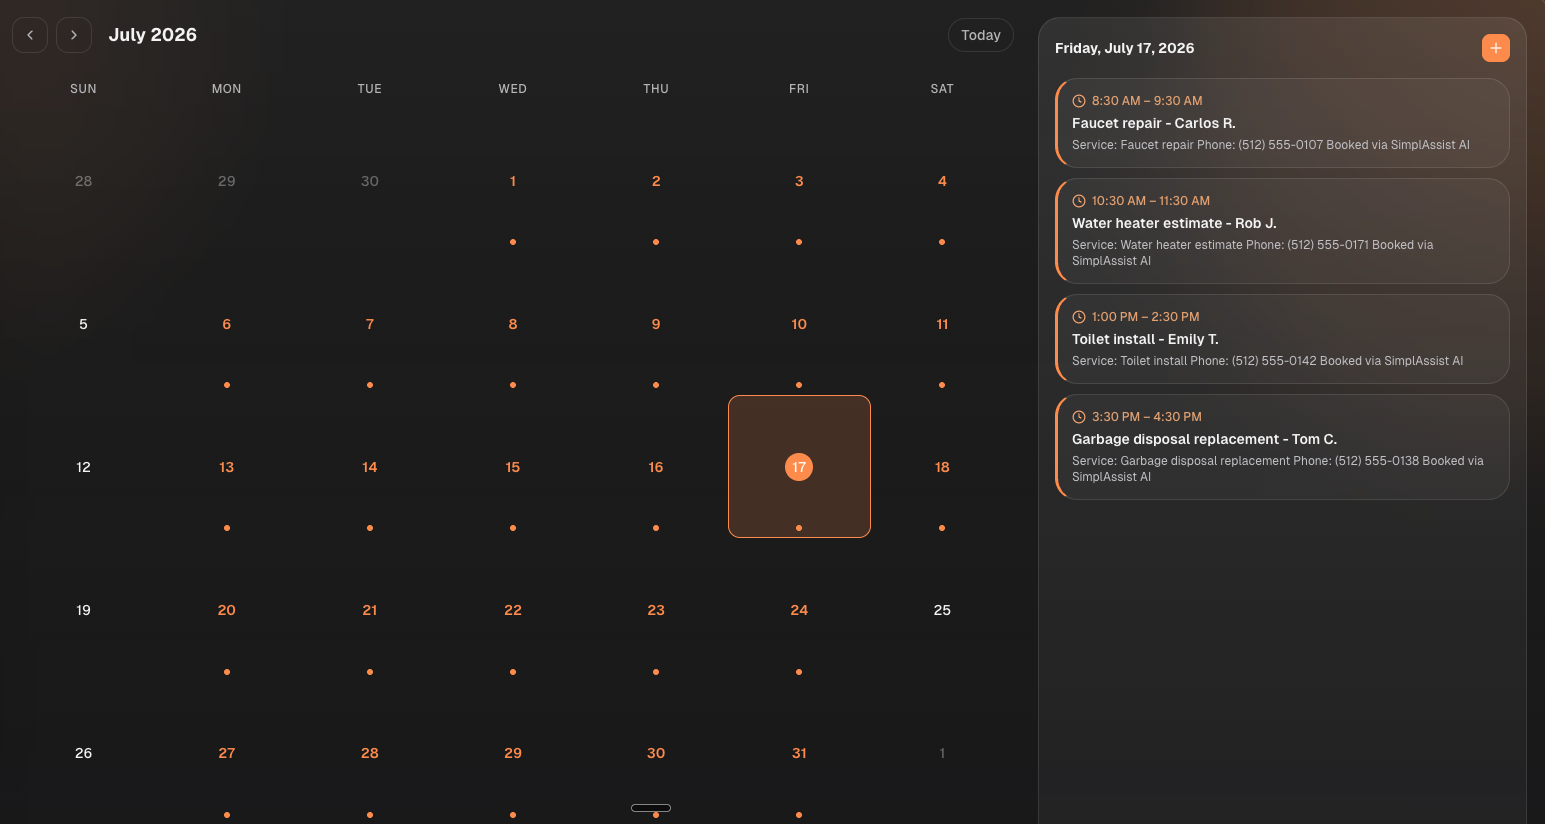This screenshot has width=1545, height=824.
Task: Select July 29 on the calendar
Action: [x=513, y=753]
